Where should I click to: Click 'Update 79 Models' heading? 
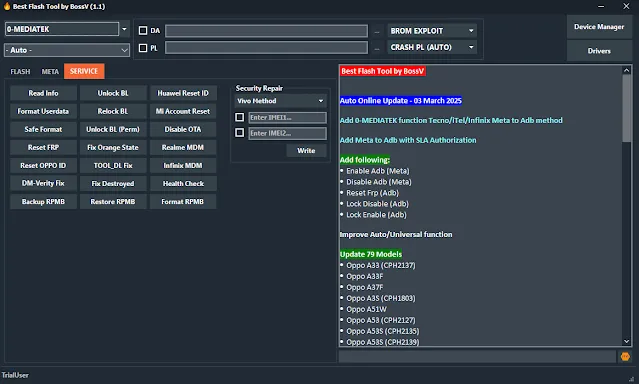371,254
